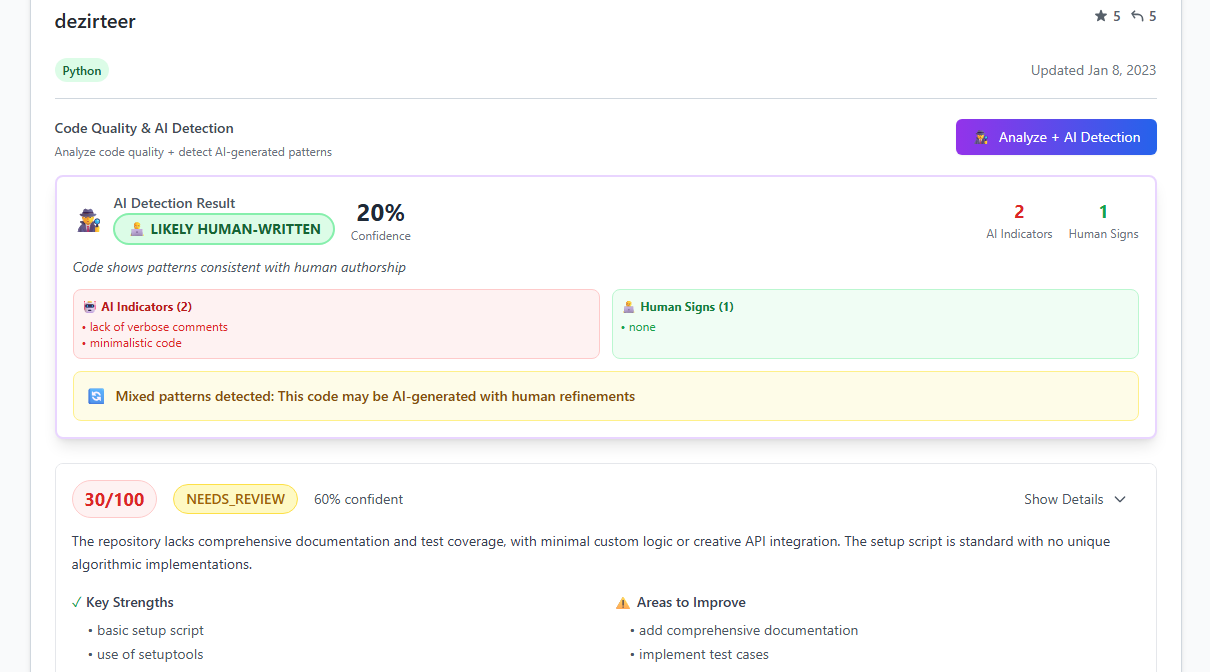Viewport: 1210px width, 672px height.
Task: Click the person icon next to Human Signs (1)
Action: click(629, 307)
